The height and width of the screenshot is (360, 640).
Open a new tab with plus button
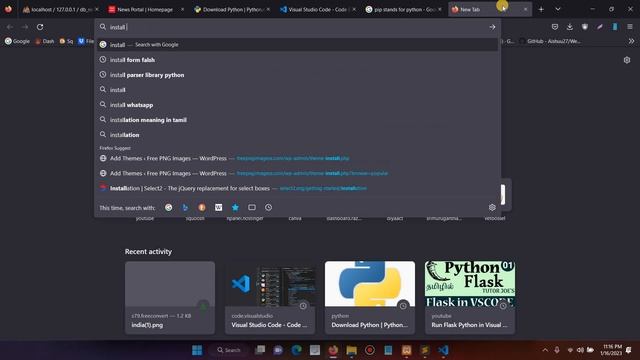541,9
